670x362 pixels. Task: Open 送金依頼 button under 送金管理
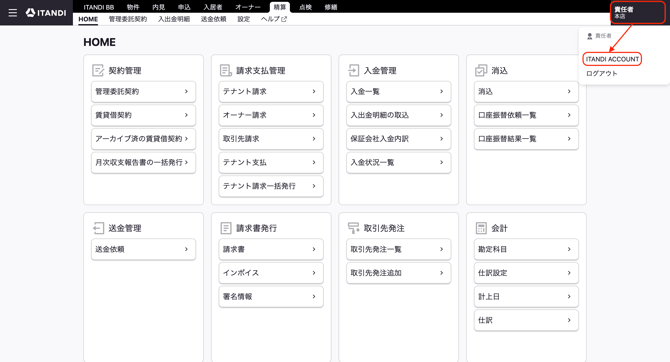pyautogui.click(x=143, y=249)
